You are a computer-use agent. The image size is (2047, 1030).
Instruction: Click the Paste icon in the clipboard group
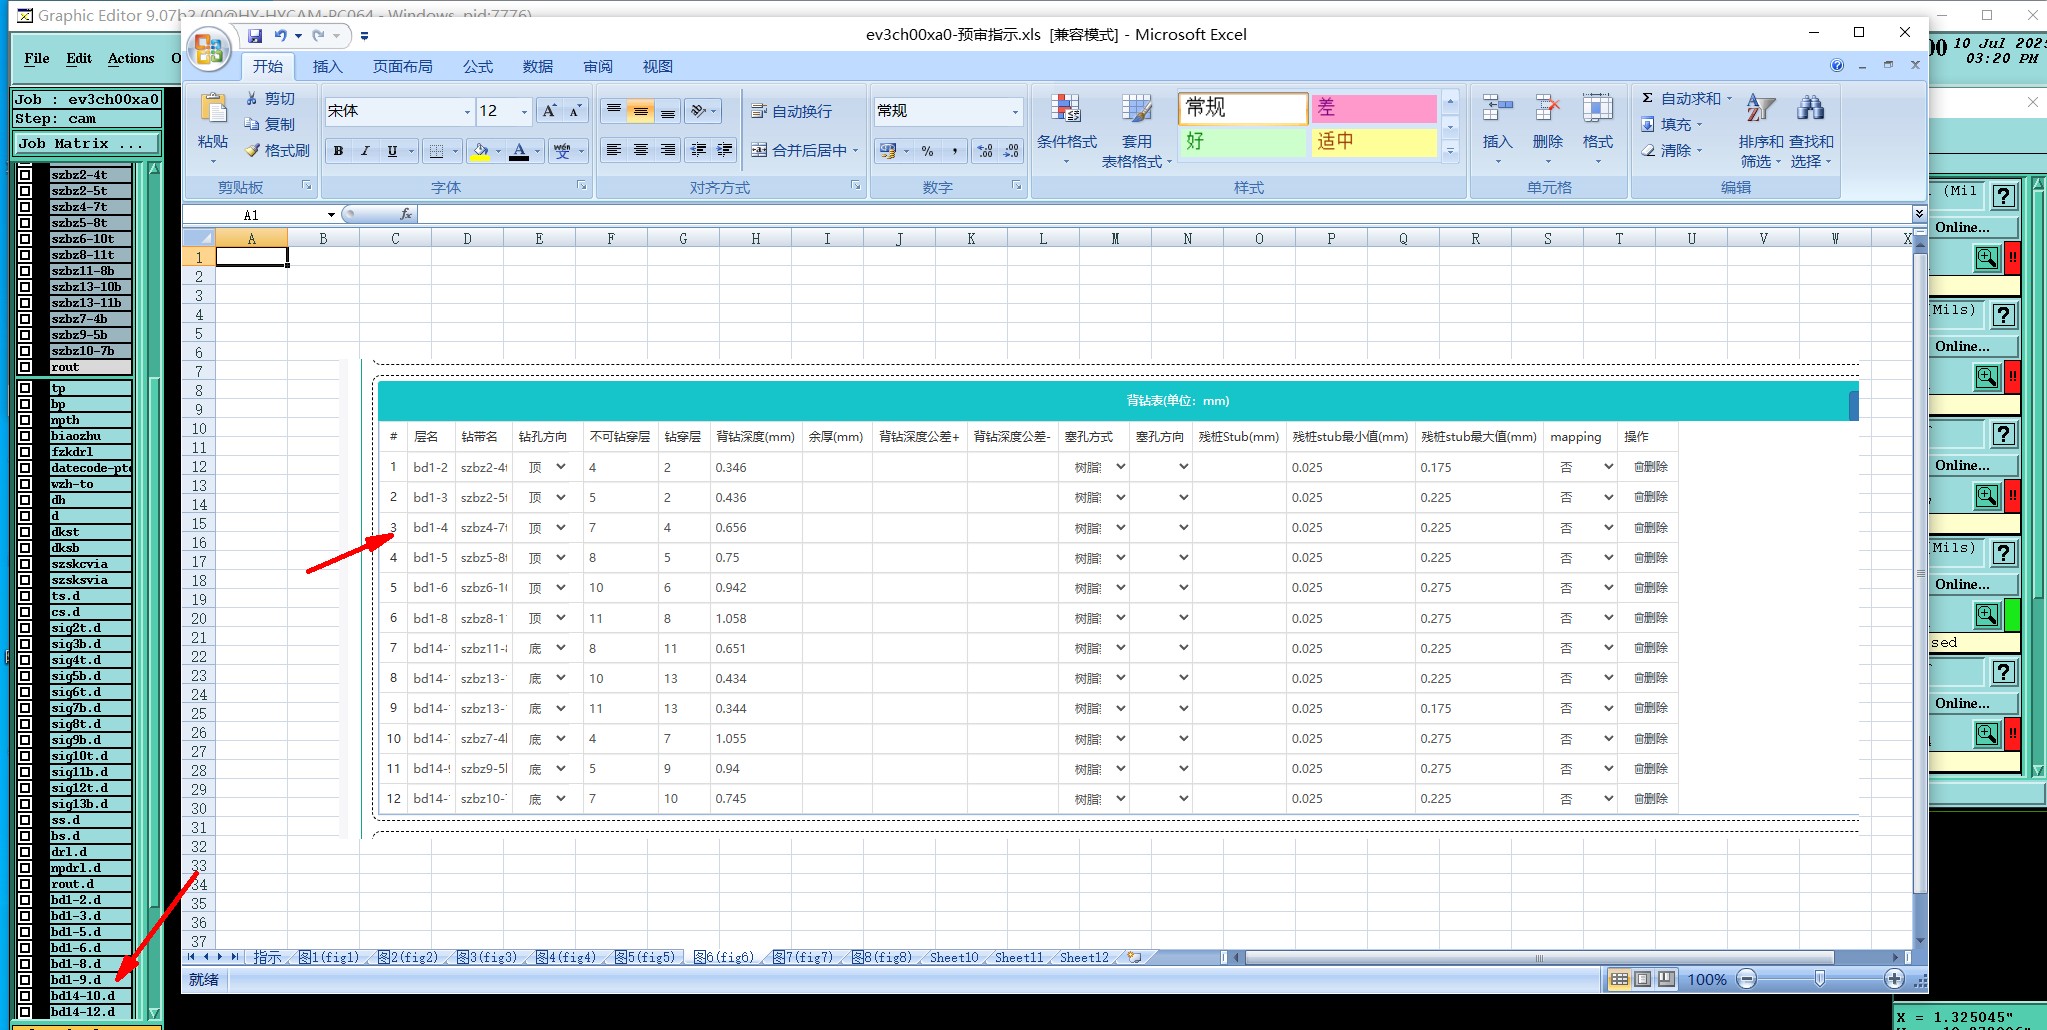pyautogui.click(x=213, y=108)
